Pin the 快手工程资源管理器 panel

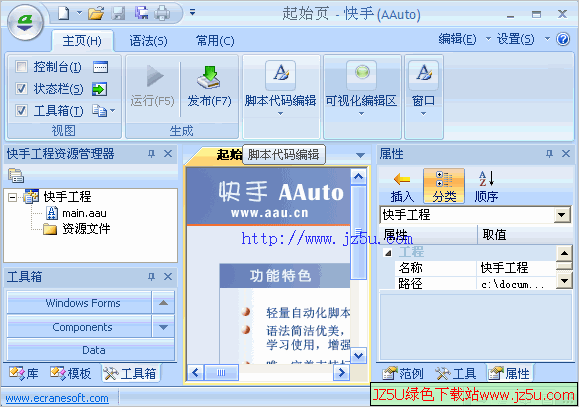(151, 154)
